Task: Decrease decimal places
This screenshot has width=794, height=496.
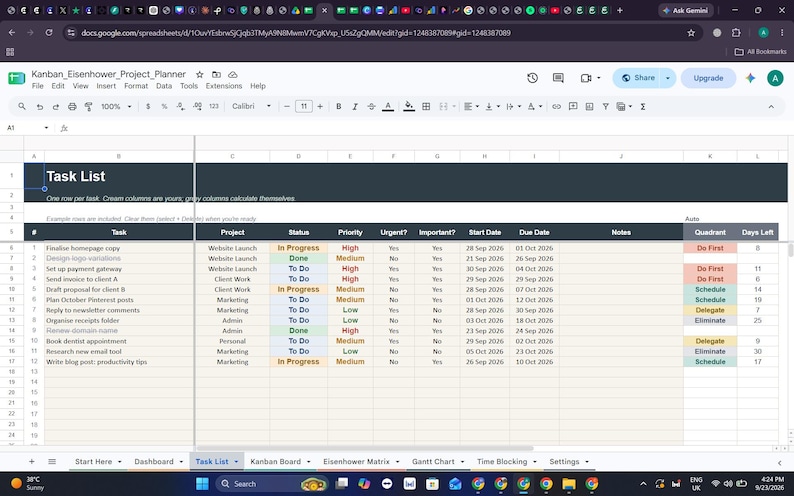Action: click(181, 106)
